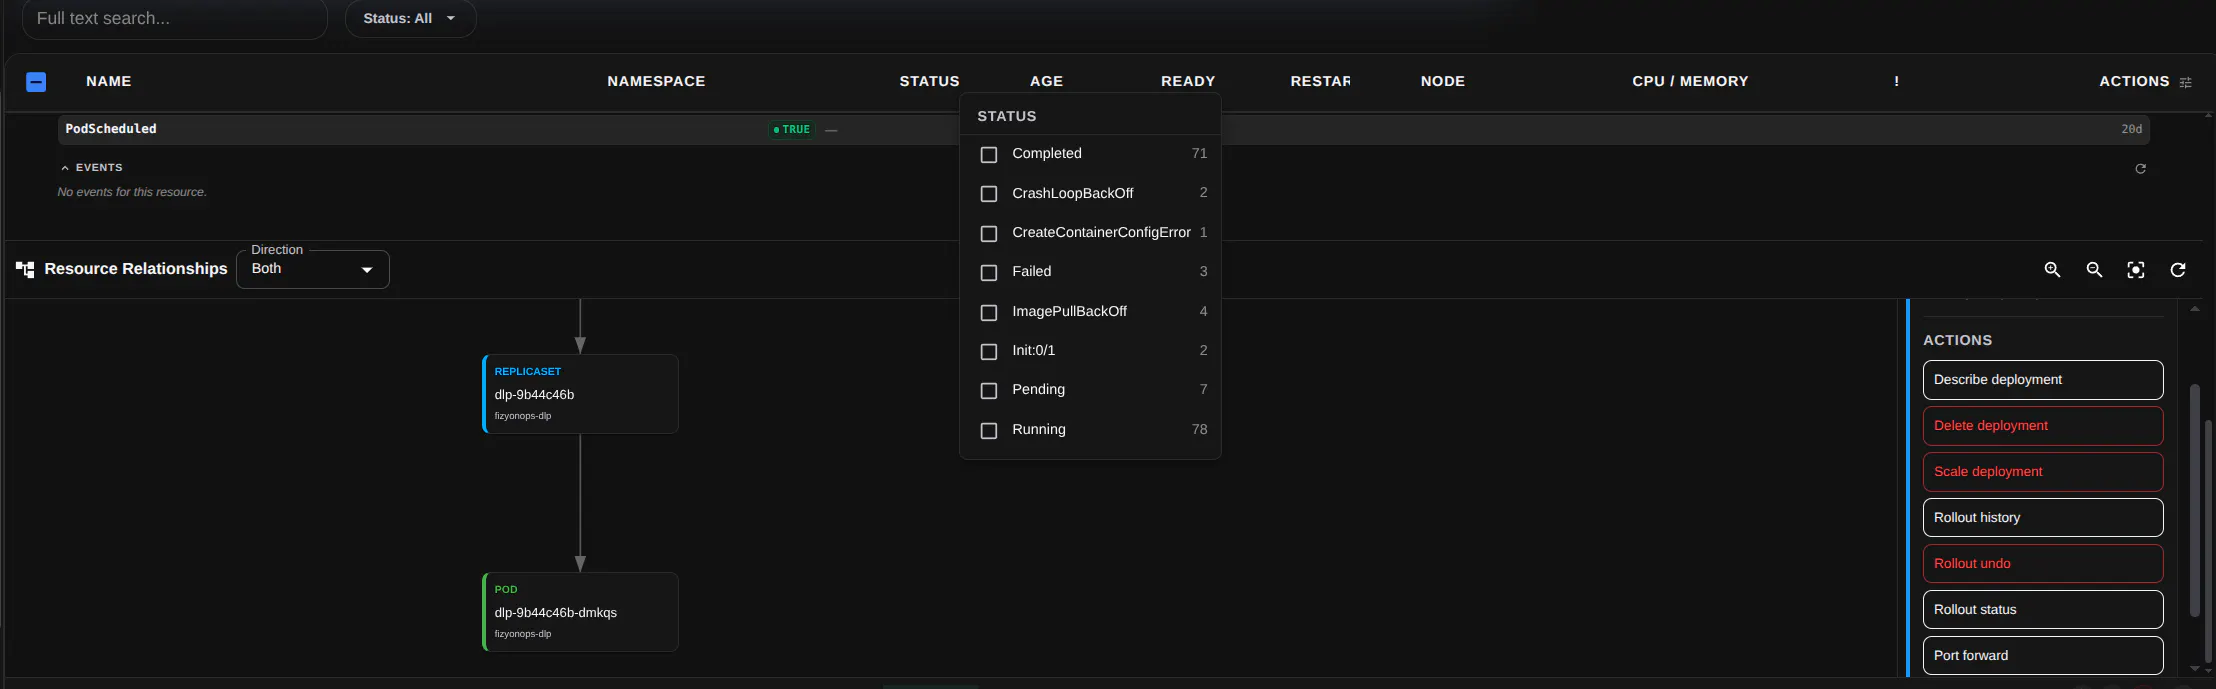Click the Resource Relationships tree icon
Screen dimensions: 2216x689
pos(25,269)
